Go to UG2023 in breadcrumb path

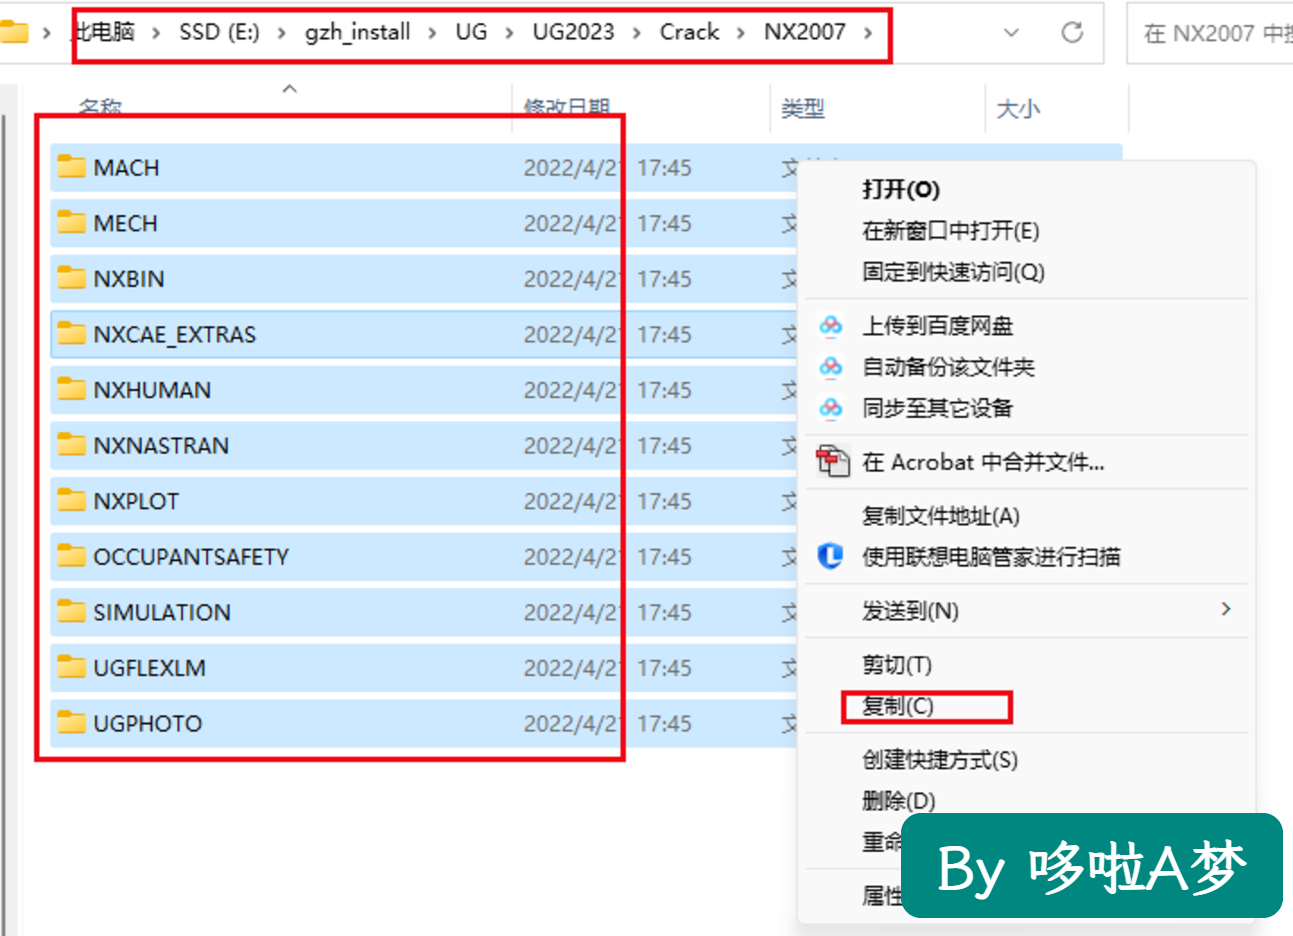point(573,32)
